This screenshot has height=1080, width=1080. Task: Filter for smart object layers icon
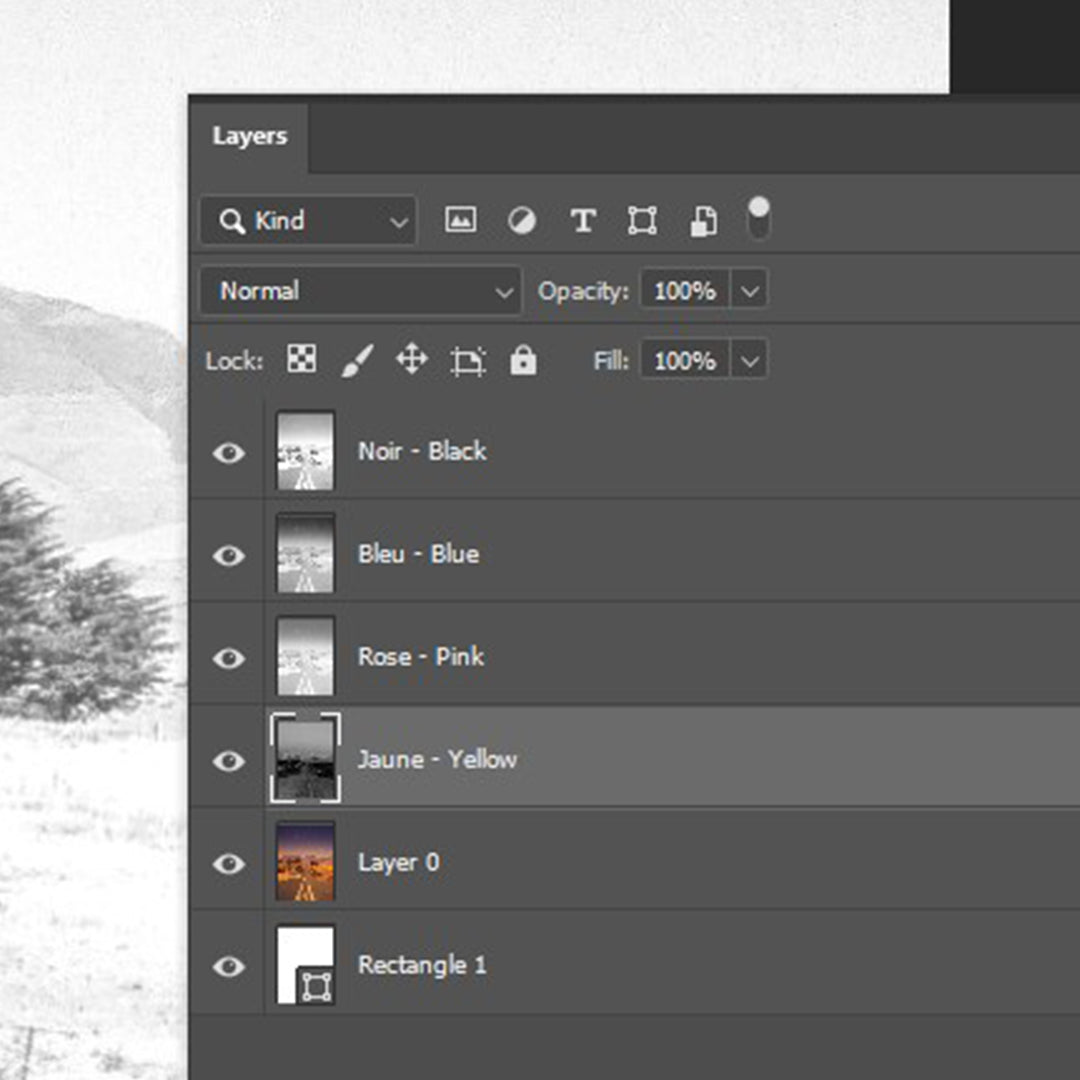pyautogui.click(x=703, y=221)
